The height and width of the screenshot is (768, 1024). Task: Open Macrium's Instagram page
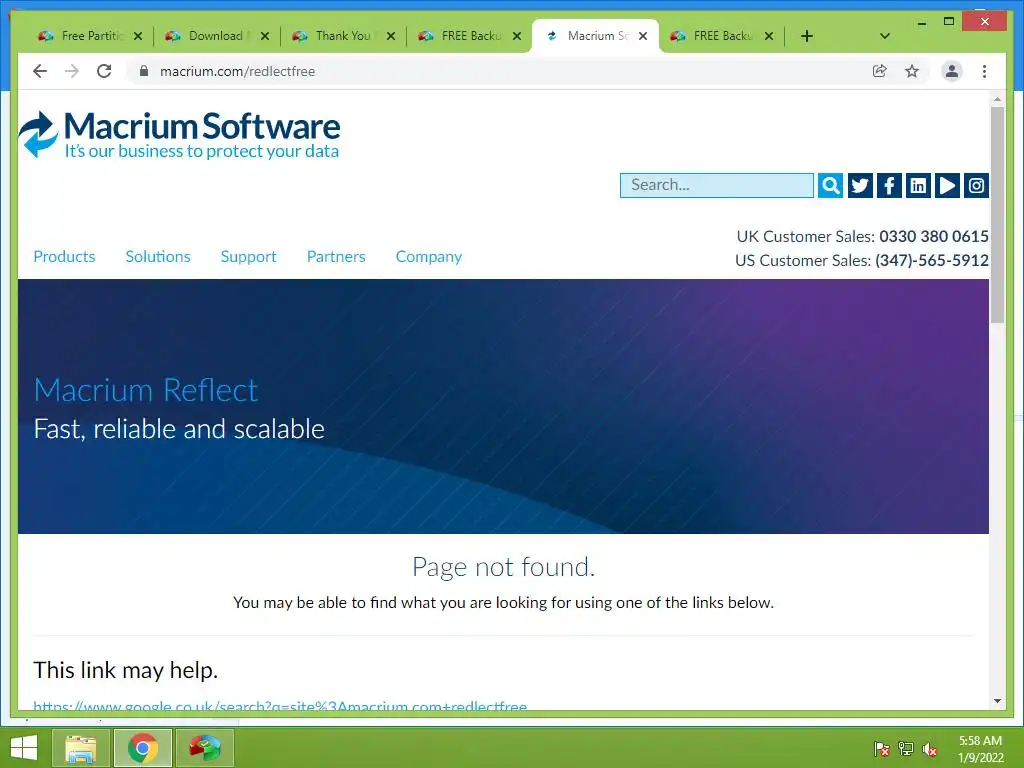pyautogui.click(x=976, y=185)
